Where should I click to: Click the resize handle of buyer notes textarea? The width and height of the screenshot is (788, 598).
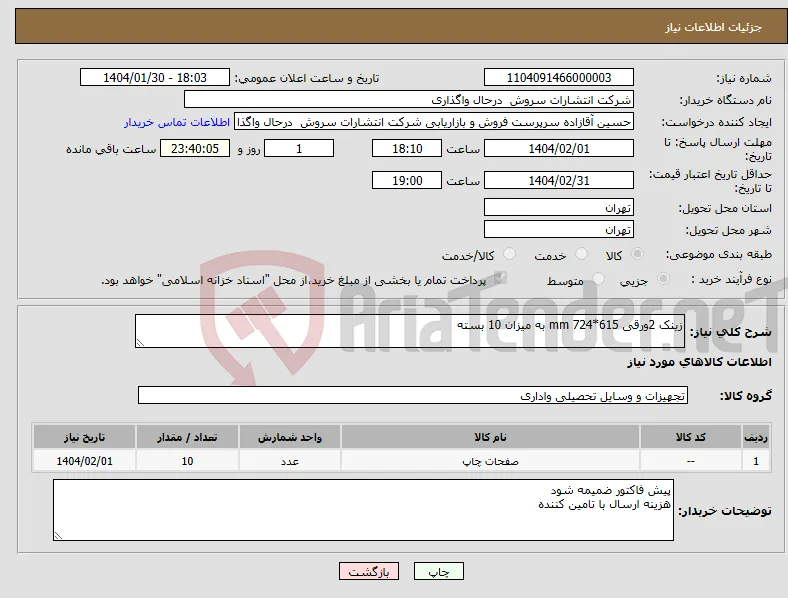pos(58,536)
